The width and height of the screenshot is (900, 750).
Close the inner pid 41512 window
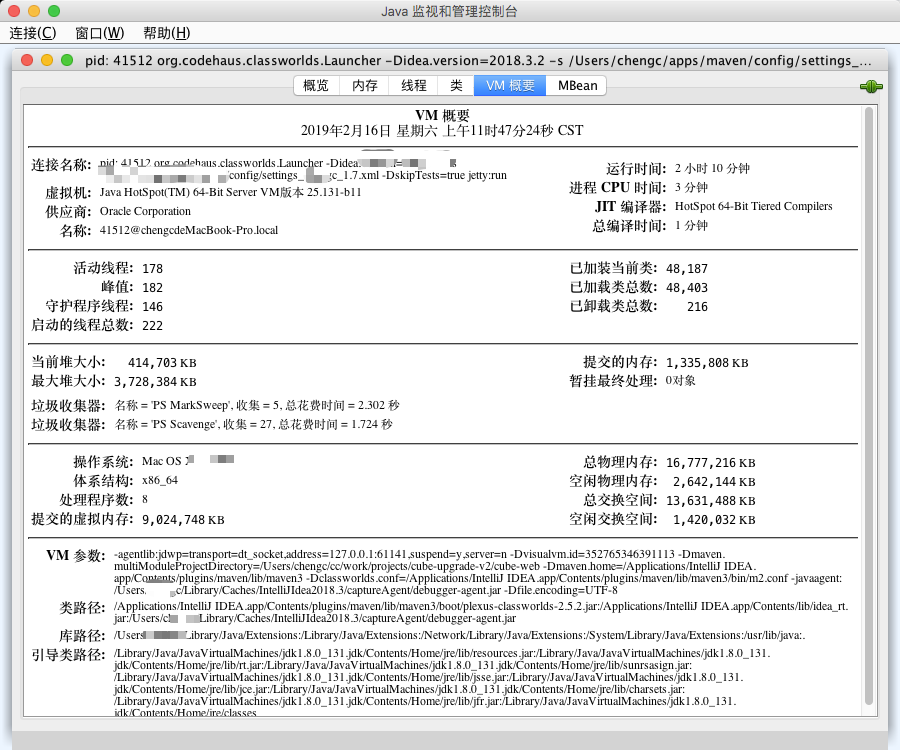[x=27, y=60]
